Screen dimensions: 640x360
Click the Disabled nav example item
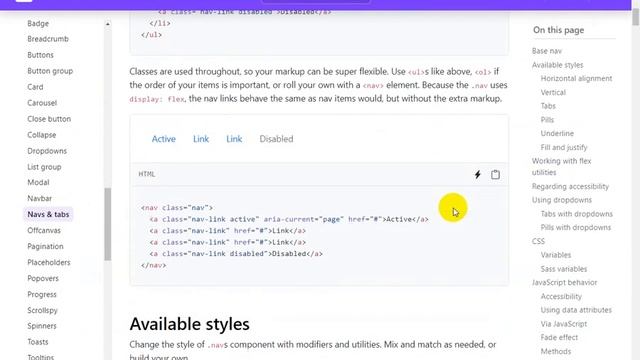point(276,139)
